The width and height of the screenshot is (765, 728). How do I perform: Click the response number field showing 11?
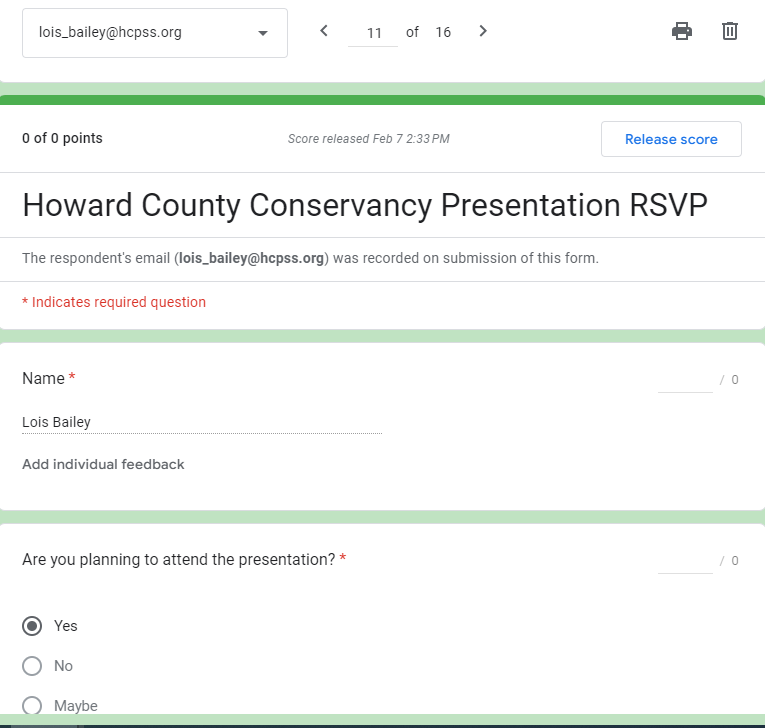tap(374, 33)
